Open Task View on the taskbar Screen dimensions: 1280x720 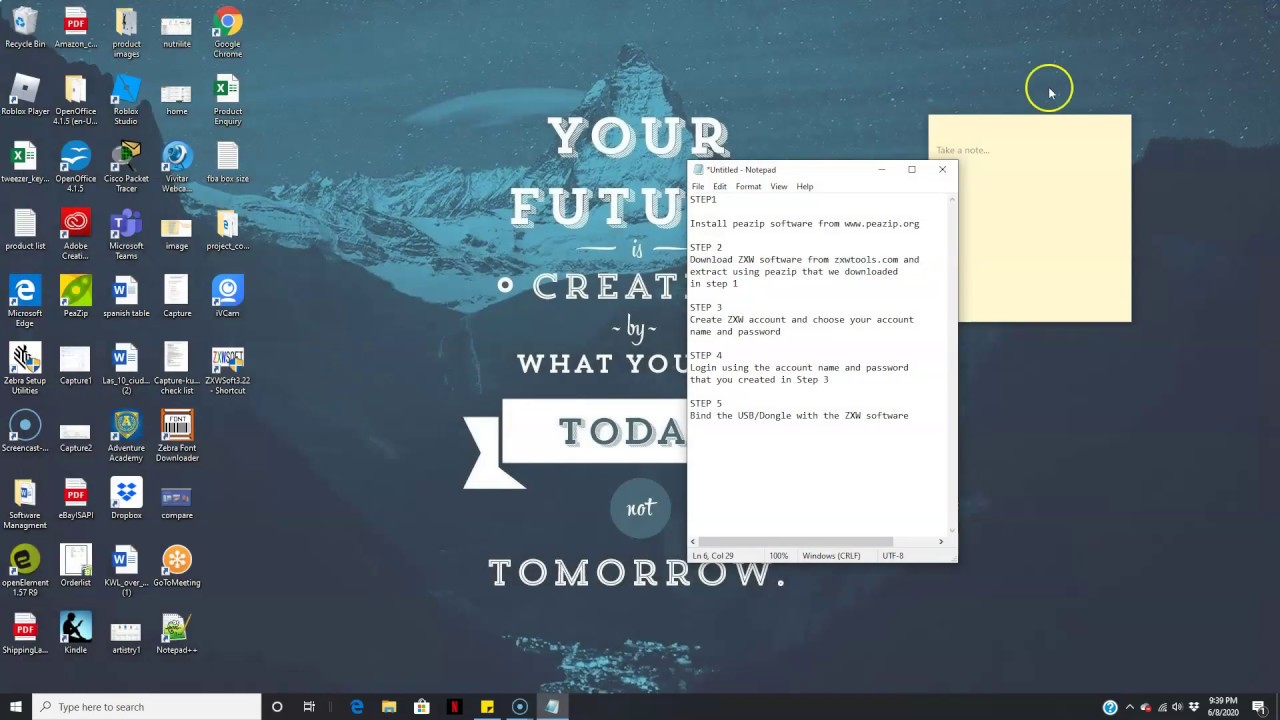coord(309,707)
